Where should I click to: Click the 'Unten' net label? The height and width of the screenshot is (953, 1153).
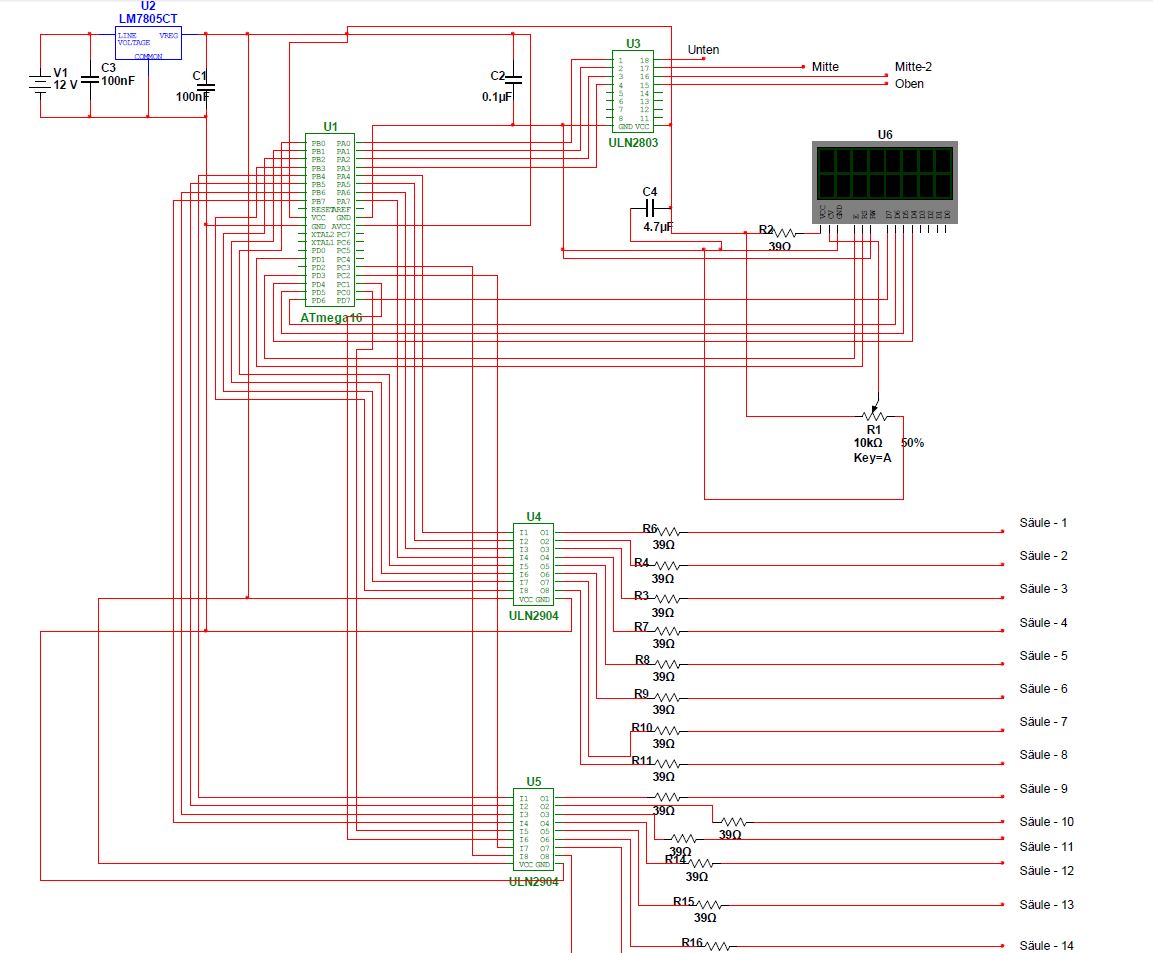[703, 50]
